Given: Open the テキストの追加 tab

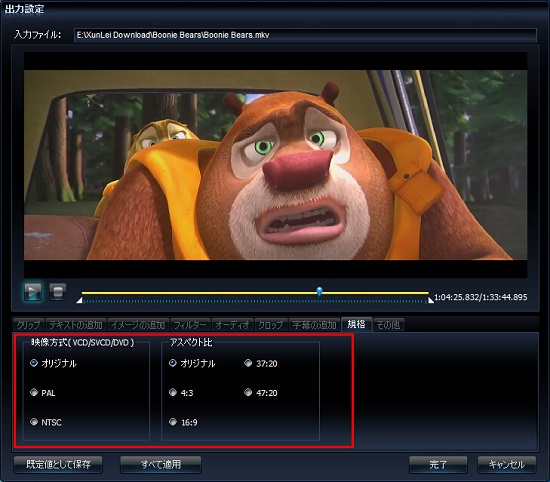Looking at the screenshot, I should click(76, 325).
